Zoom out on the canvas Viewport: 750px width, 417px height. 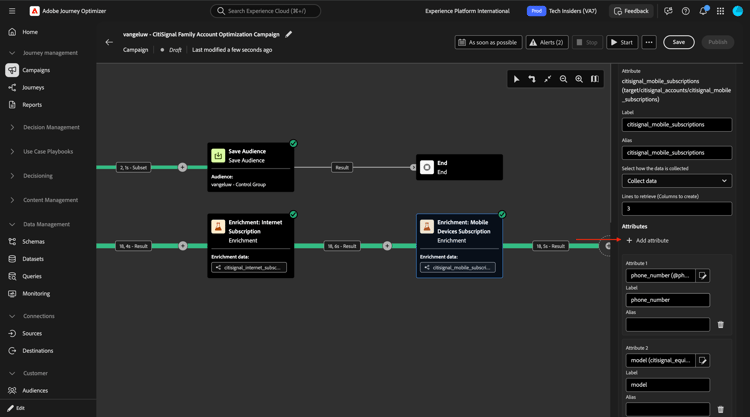click(x=563, y=79)
